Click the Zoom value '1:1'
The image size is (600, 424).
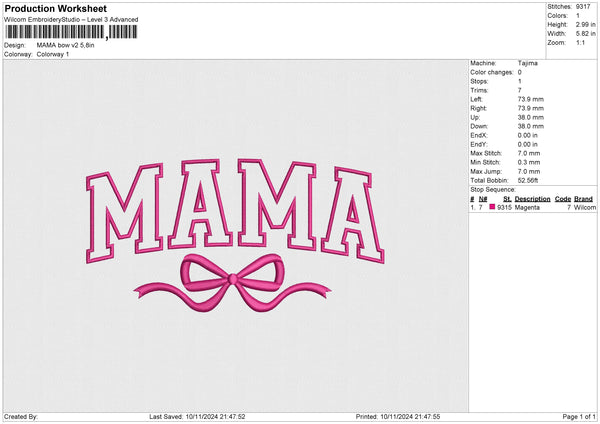pos(580,43)
